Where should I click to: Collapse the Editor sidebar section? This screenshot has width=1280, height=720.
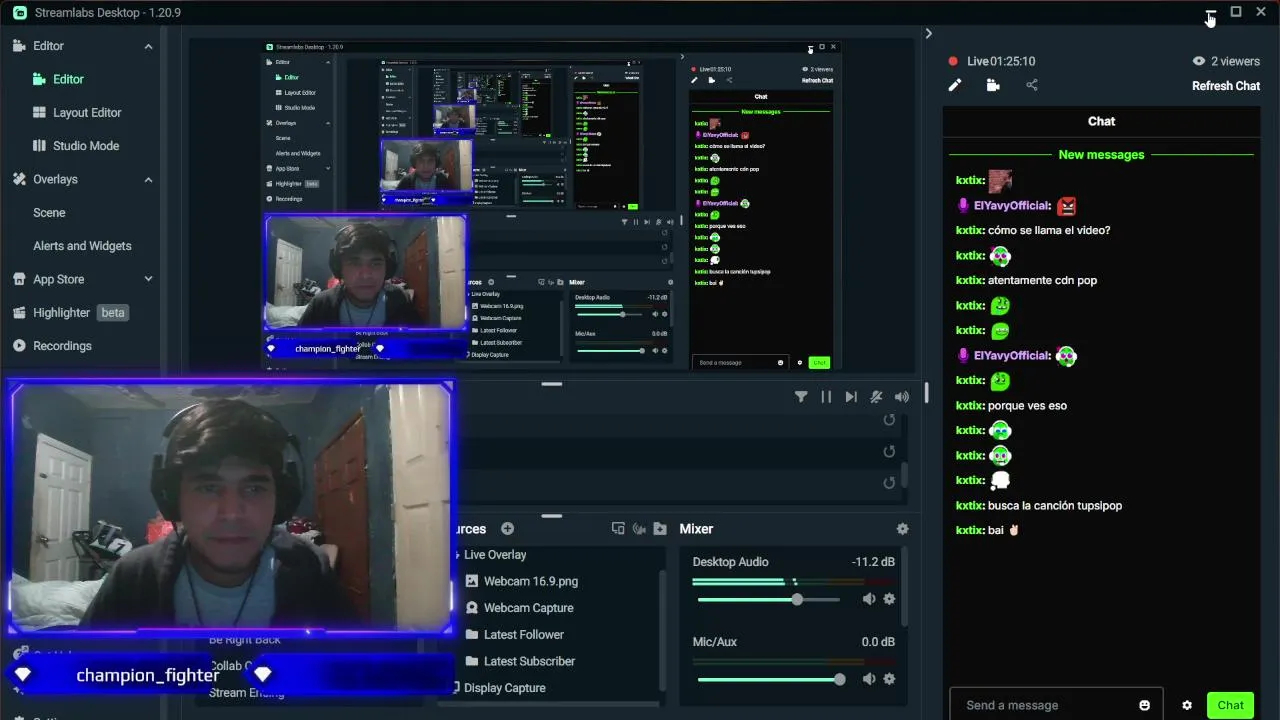pos(148,46)
